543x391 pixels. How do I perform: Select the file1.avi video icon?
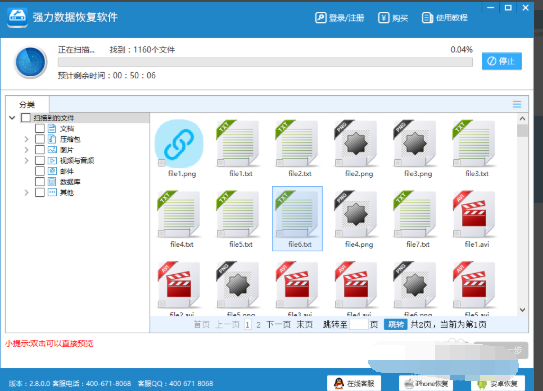[474, 214]
